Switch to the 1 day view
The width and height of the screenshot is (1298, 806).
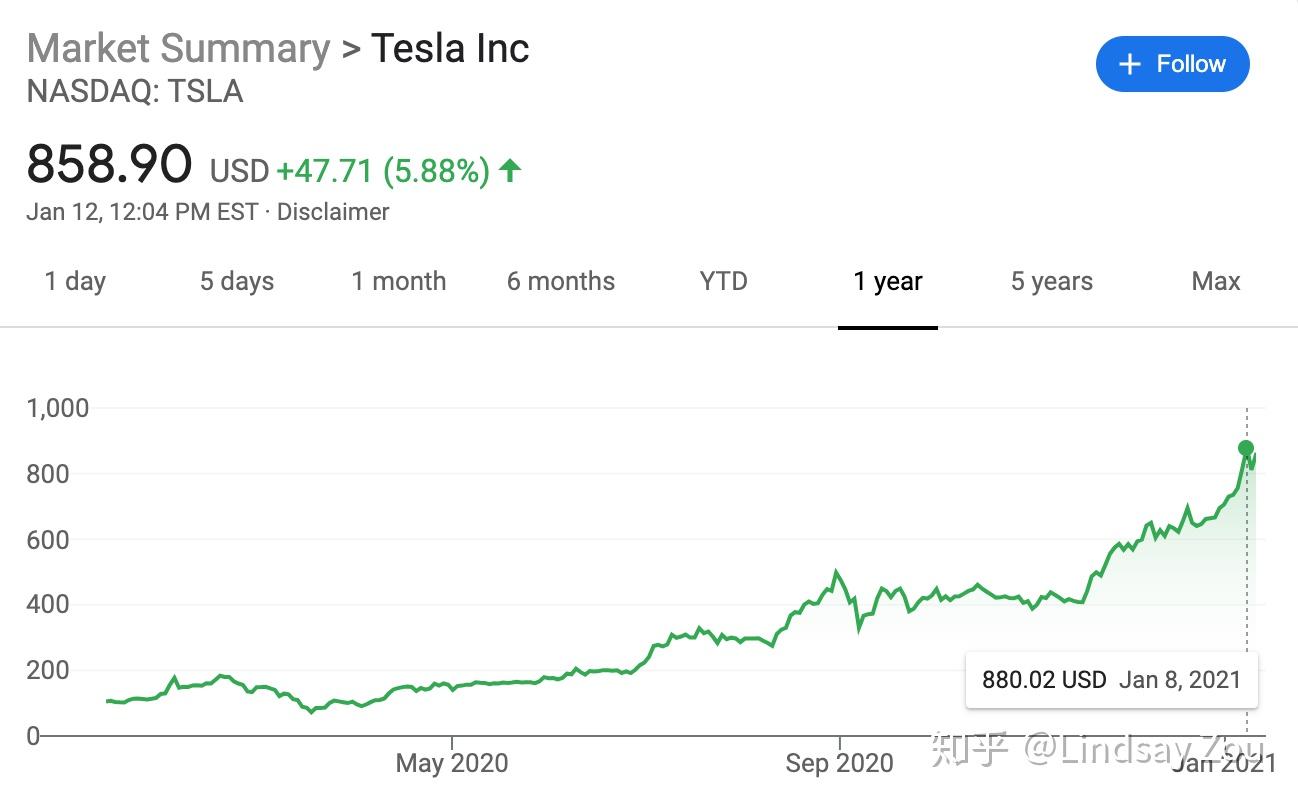pos(74,281)
